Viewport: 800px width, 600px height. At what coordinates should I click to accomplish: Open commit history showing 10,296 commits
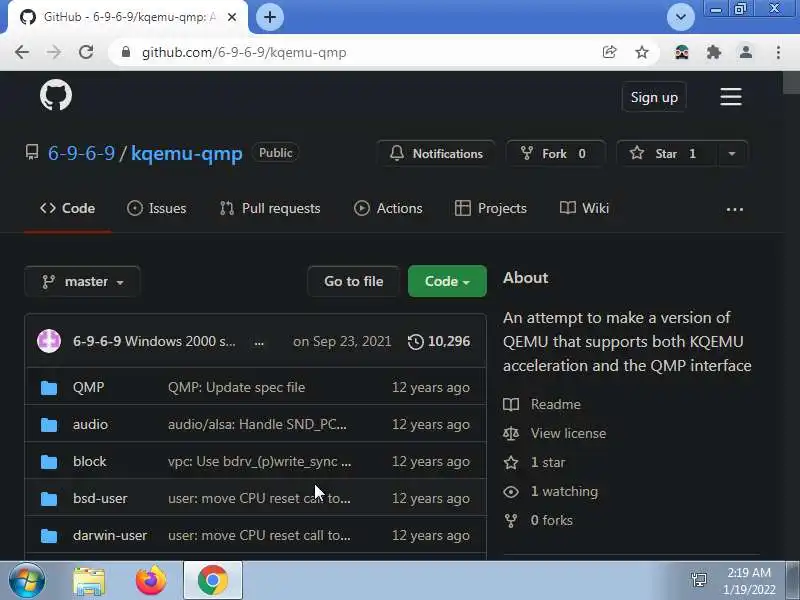[439, 341]
